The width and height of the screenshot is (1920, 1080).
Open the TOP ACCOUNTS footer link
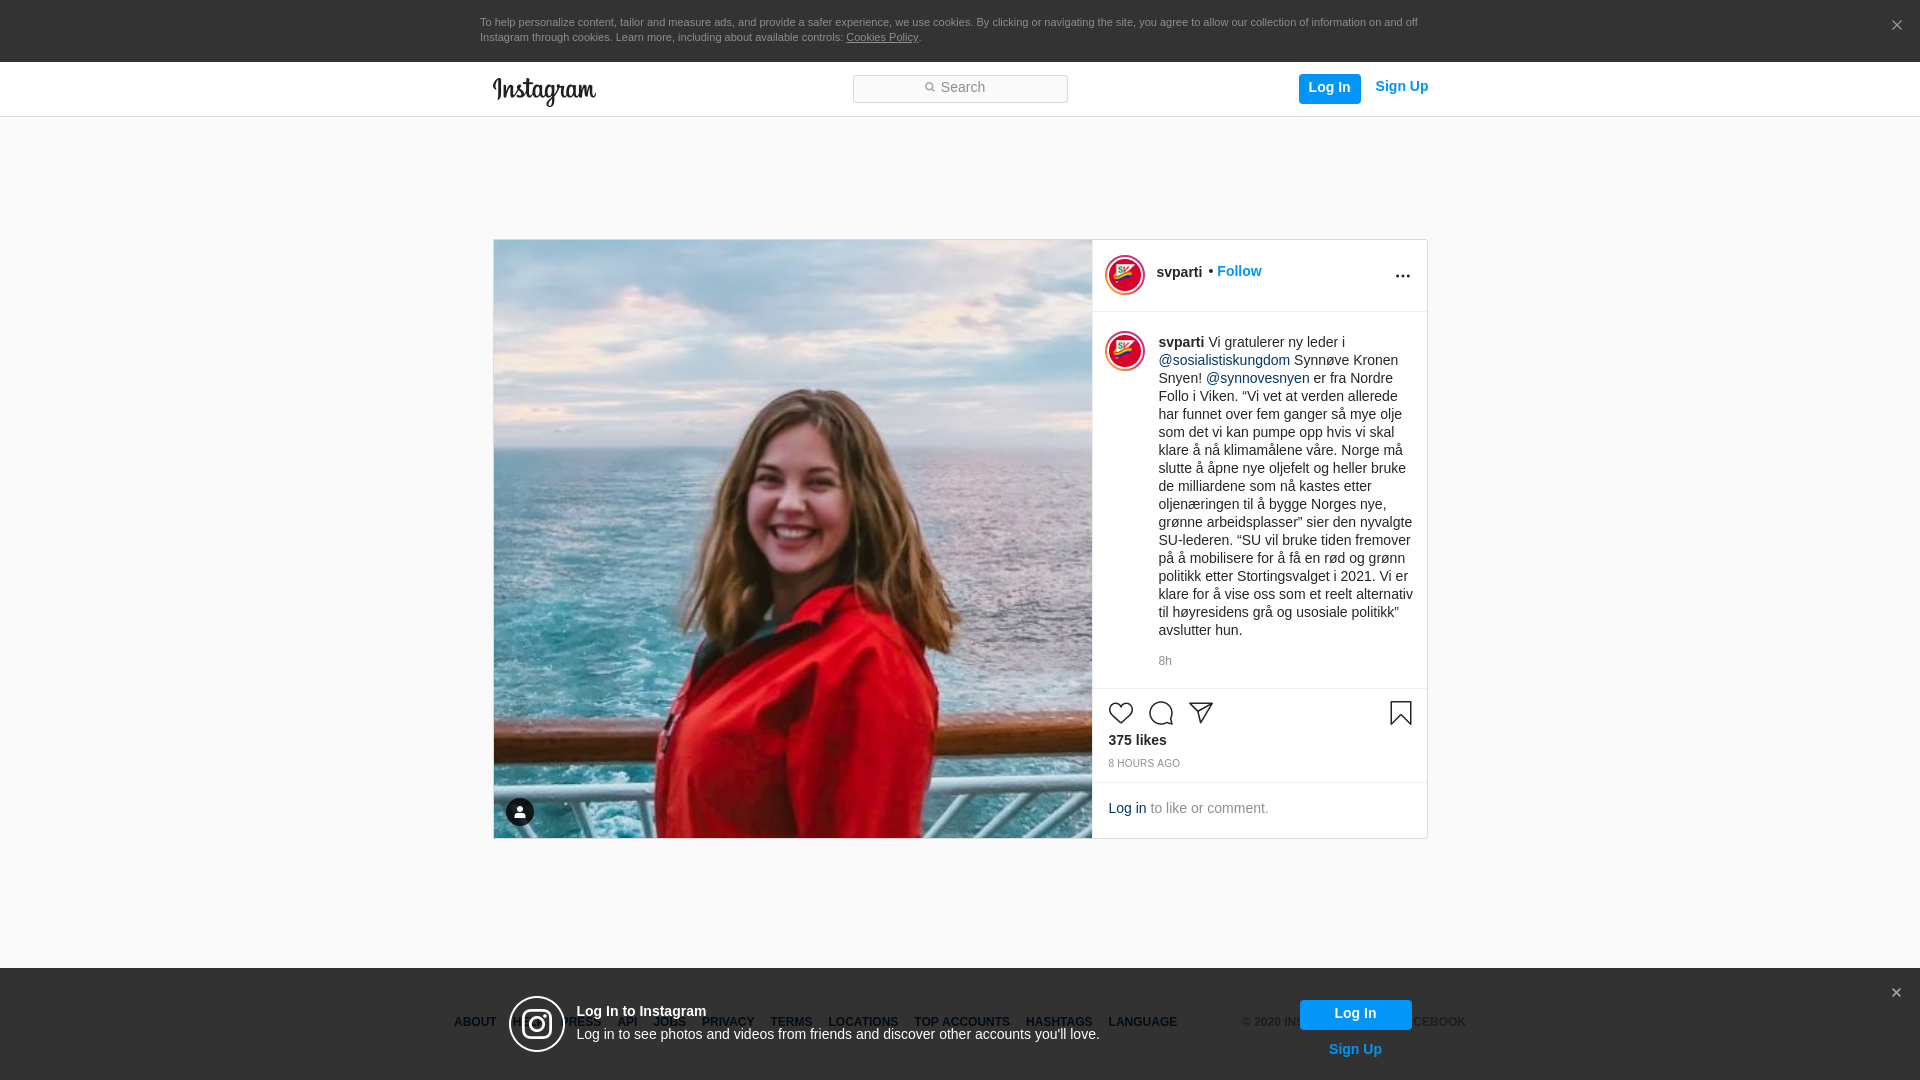coord(961,1022)
